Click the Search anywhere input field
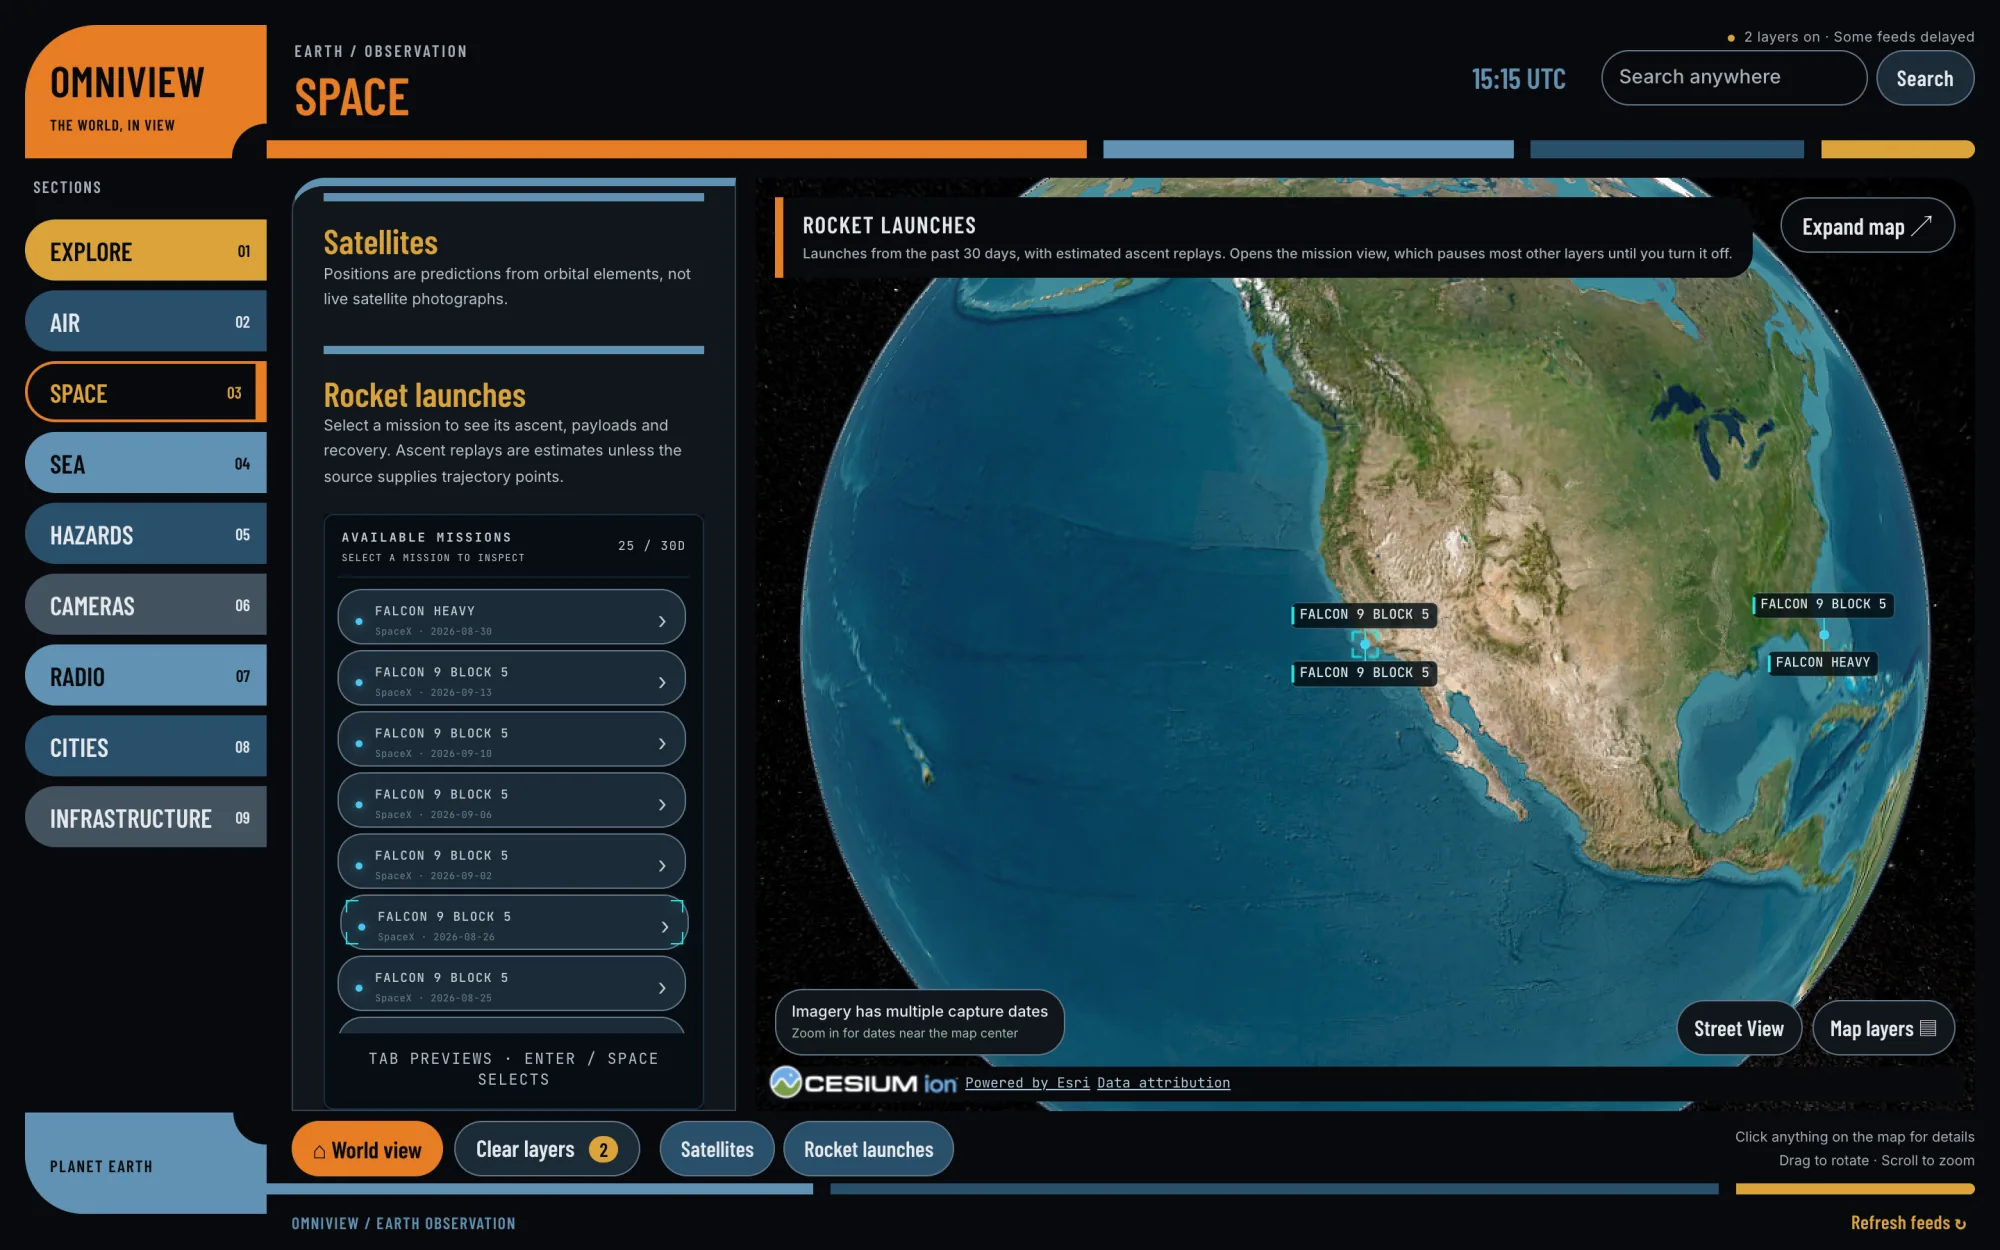The height and width of the screenshot is (1250, 2000). [x=1734, y=78]
